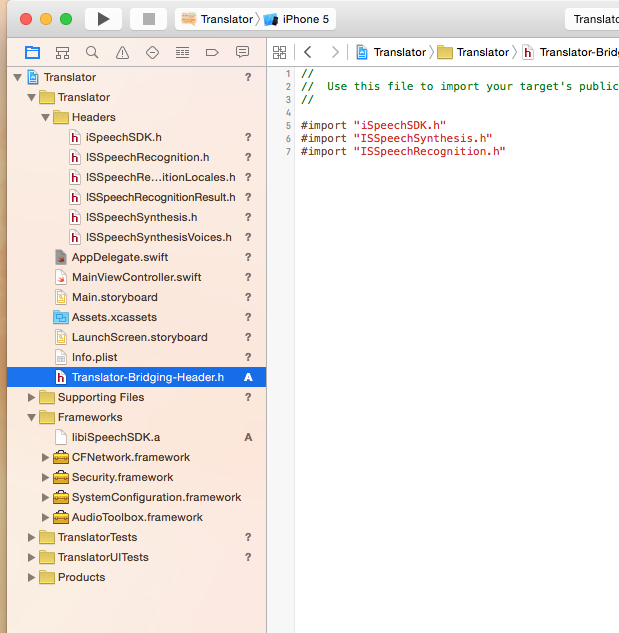Select ISSpeechRecognitionResult.h file
Viewport: 619px width, 633px height.
tap(136, 197)
